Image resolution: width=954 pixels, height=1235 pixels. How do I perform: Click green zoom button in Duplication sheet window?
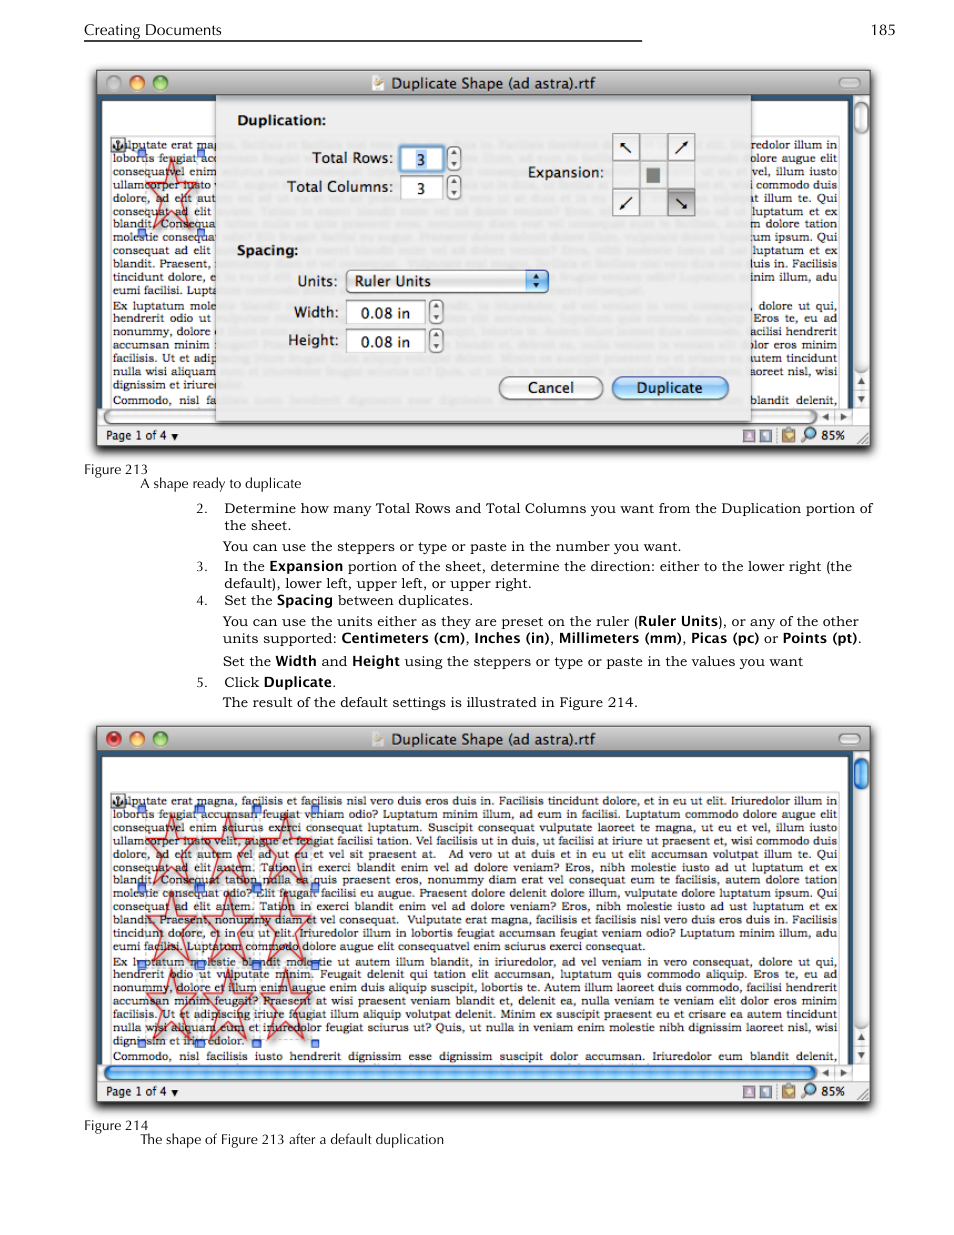(x=160, y=83)
